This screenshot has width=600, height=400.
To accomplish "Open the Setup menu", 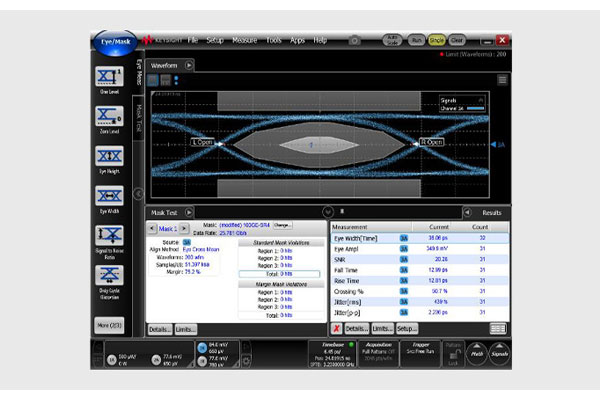I will pyautogui.click(x=215, y=40).
